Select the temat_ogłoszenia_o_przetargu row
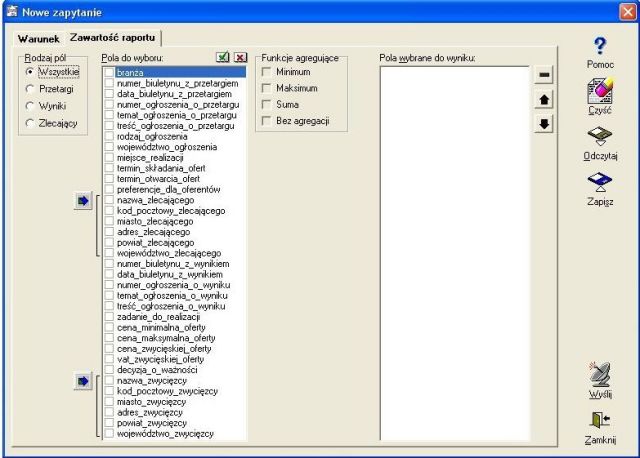Screen dimensions: 640x458 coord(175,115)
